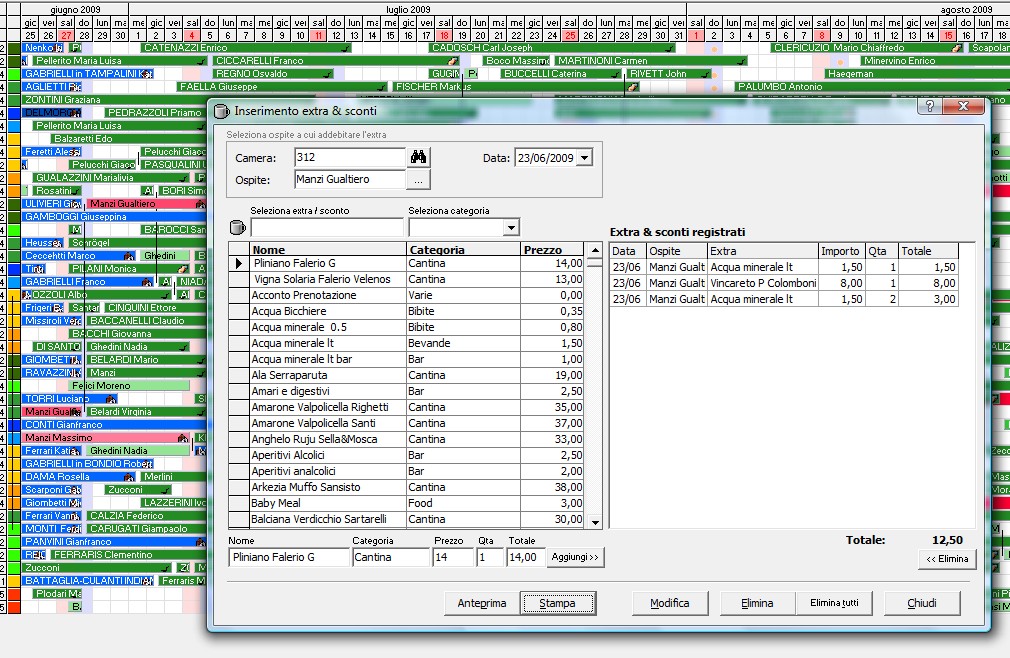The width and height of the screenshot is (1010, 658).
Task: Click the bottom Nome field containing Pliniano Falerio G
Action: tap(289, 557)
